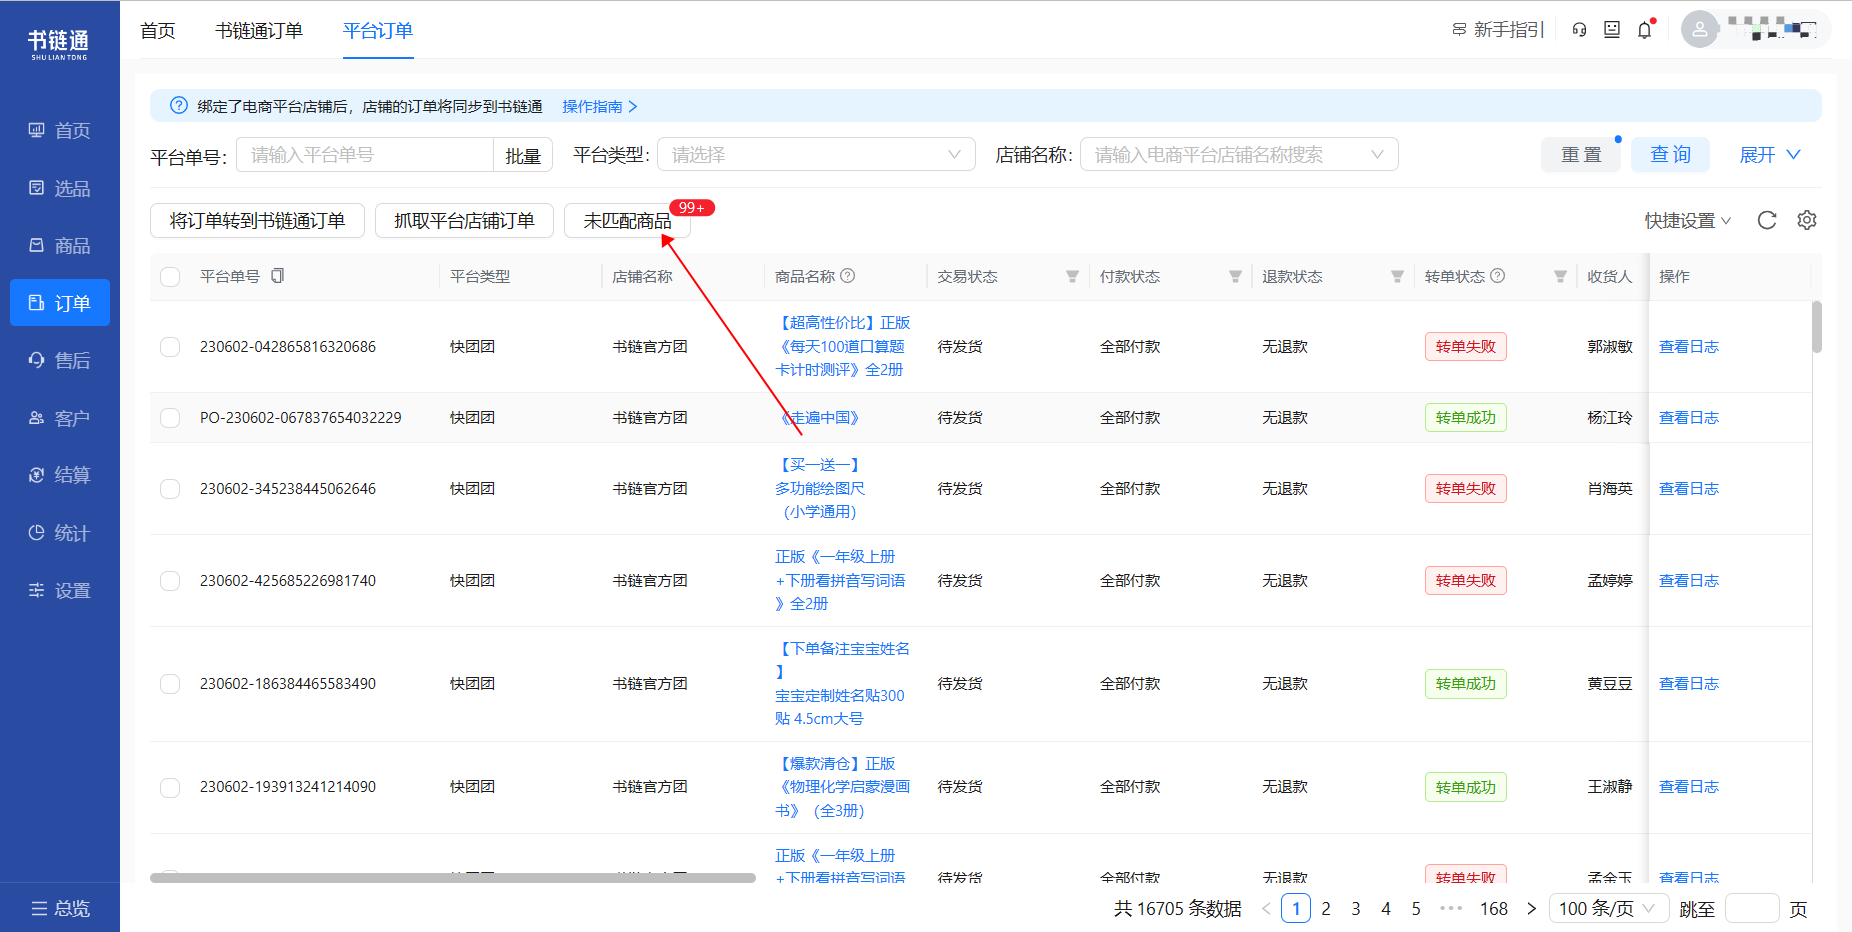Expand more filters with 展开
This screenshot has width=1852, height=932.
click(x=1770, y=155)
